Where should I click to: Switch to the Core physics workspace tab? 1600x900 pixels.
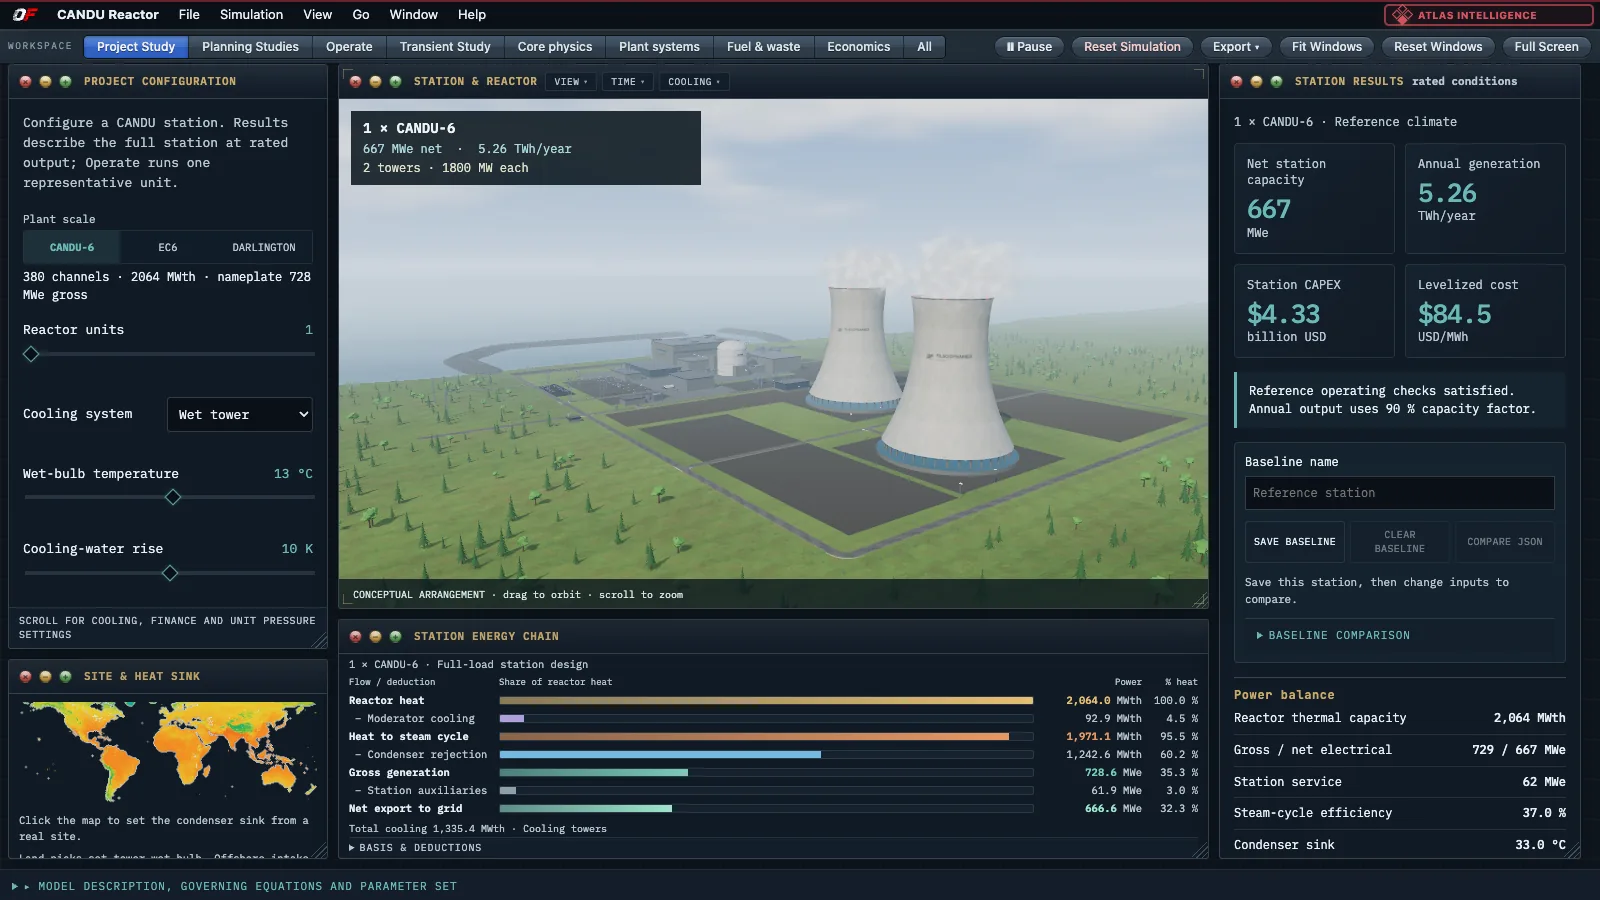tap(555, 47)
